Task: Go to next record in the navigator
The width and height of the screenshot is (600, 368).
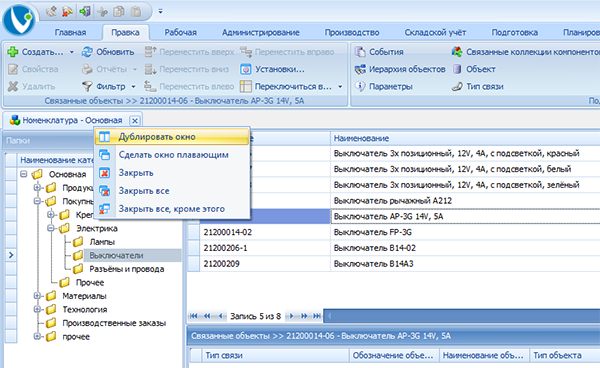Action: [x=292, y=316]
